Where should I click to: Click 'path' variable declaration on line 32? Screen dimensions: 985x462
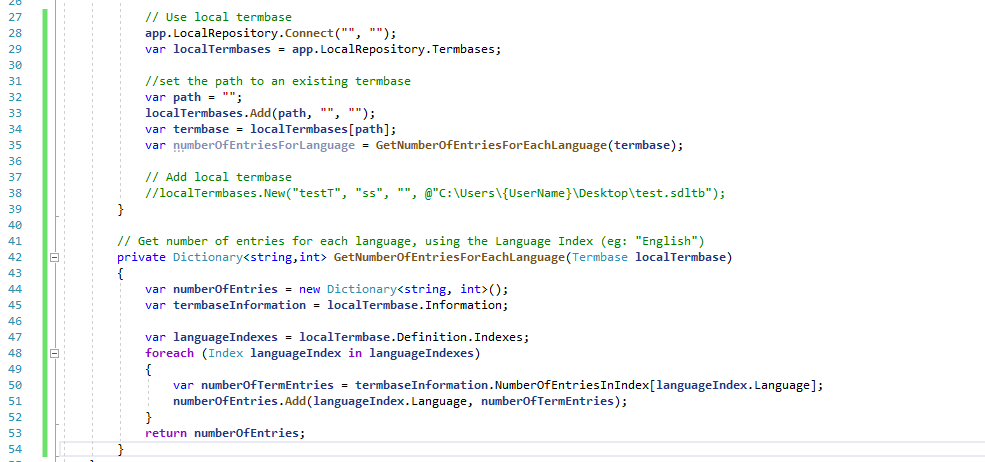click(187, 97)
